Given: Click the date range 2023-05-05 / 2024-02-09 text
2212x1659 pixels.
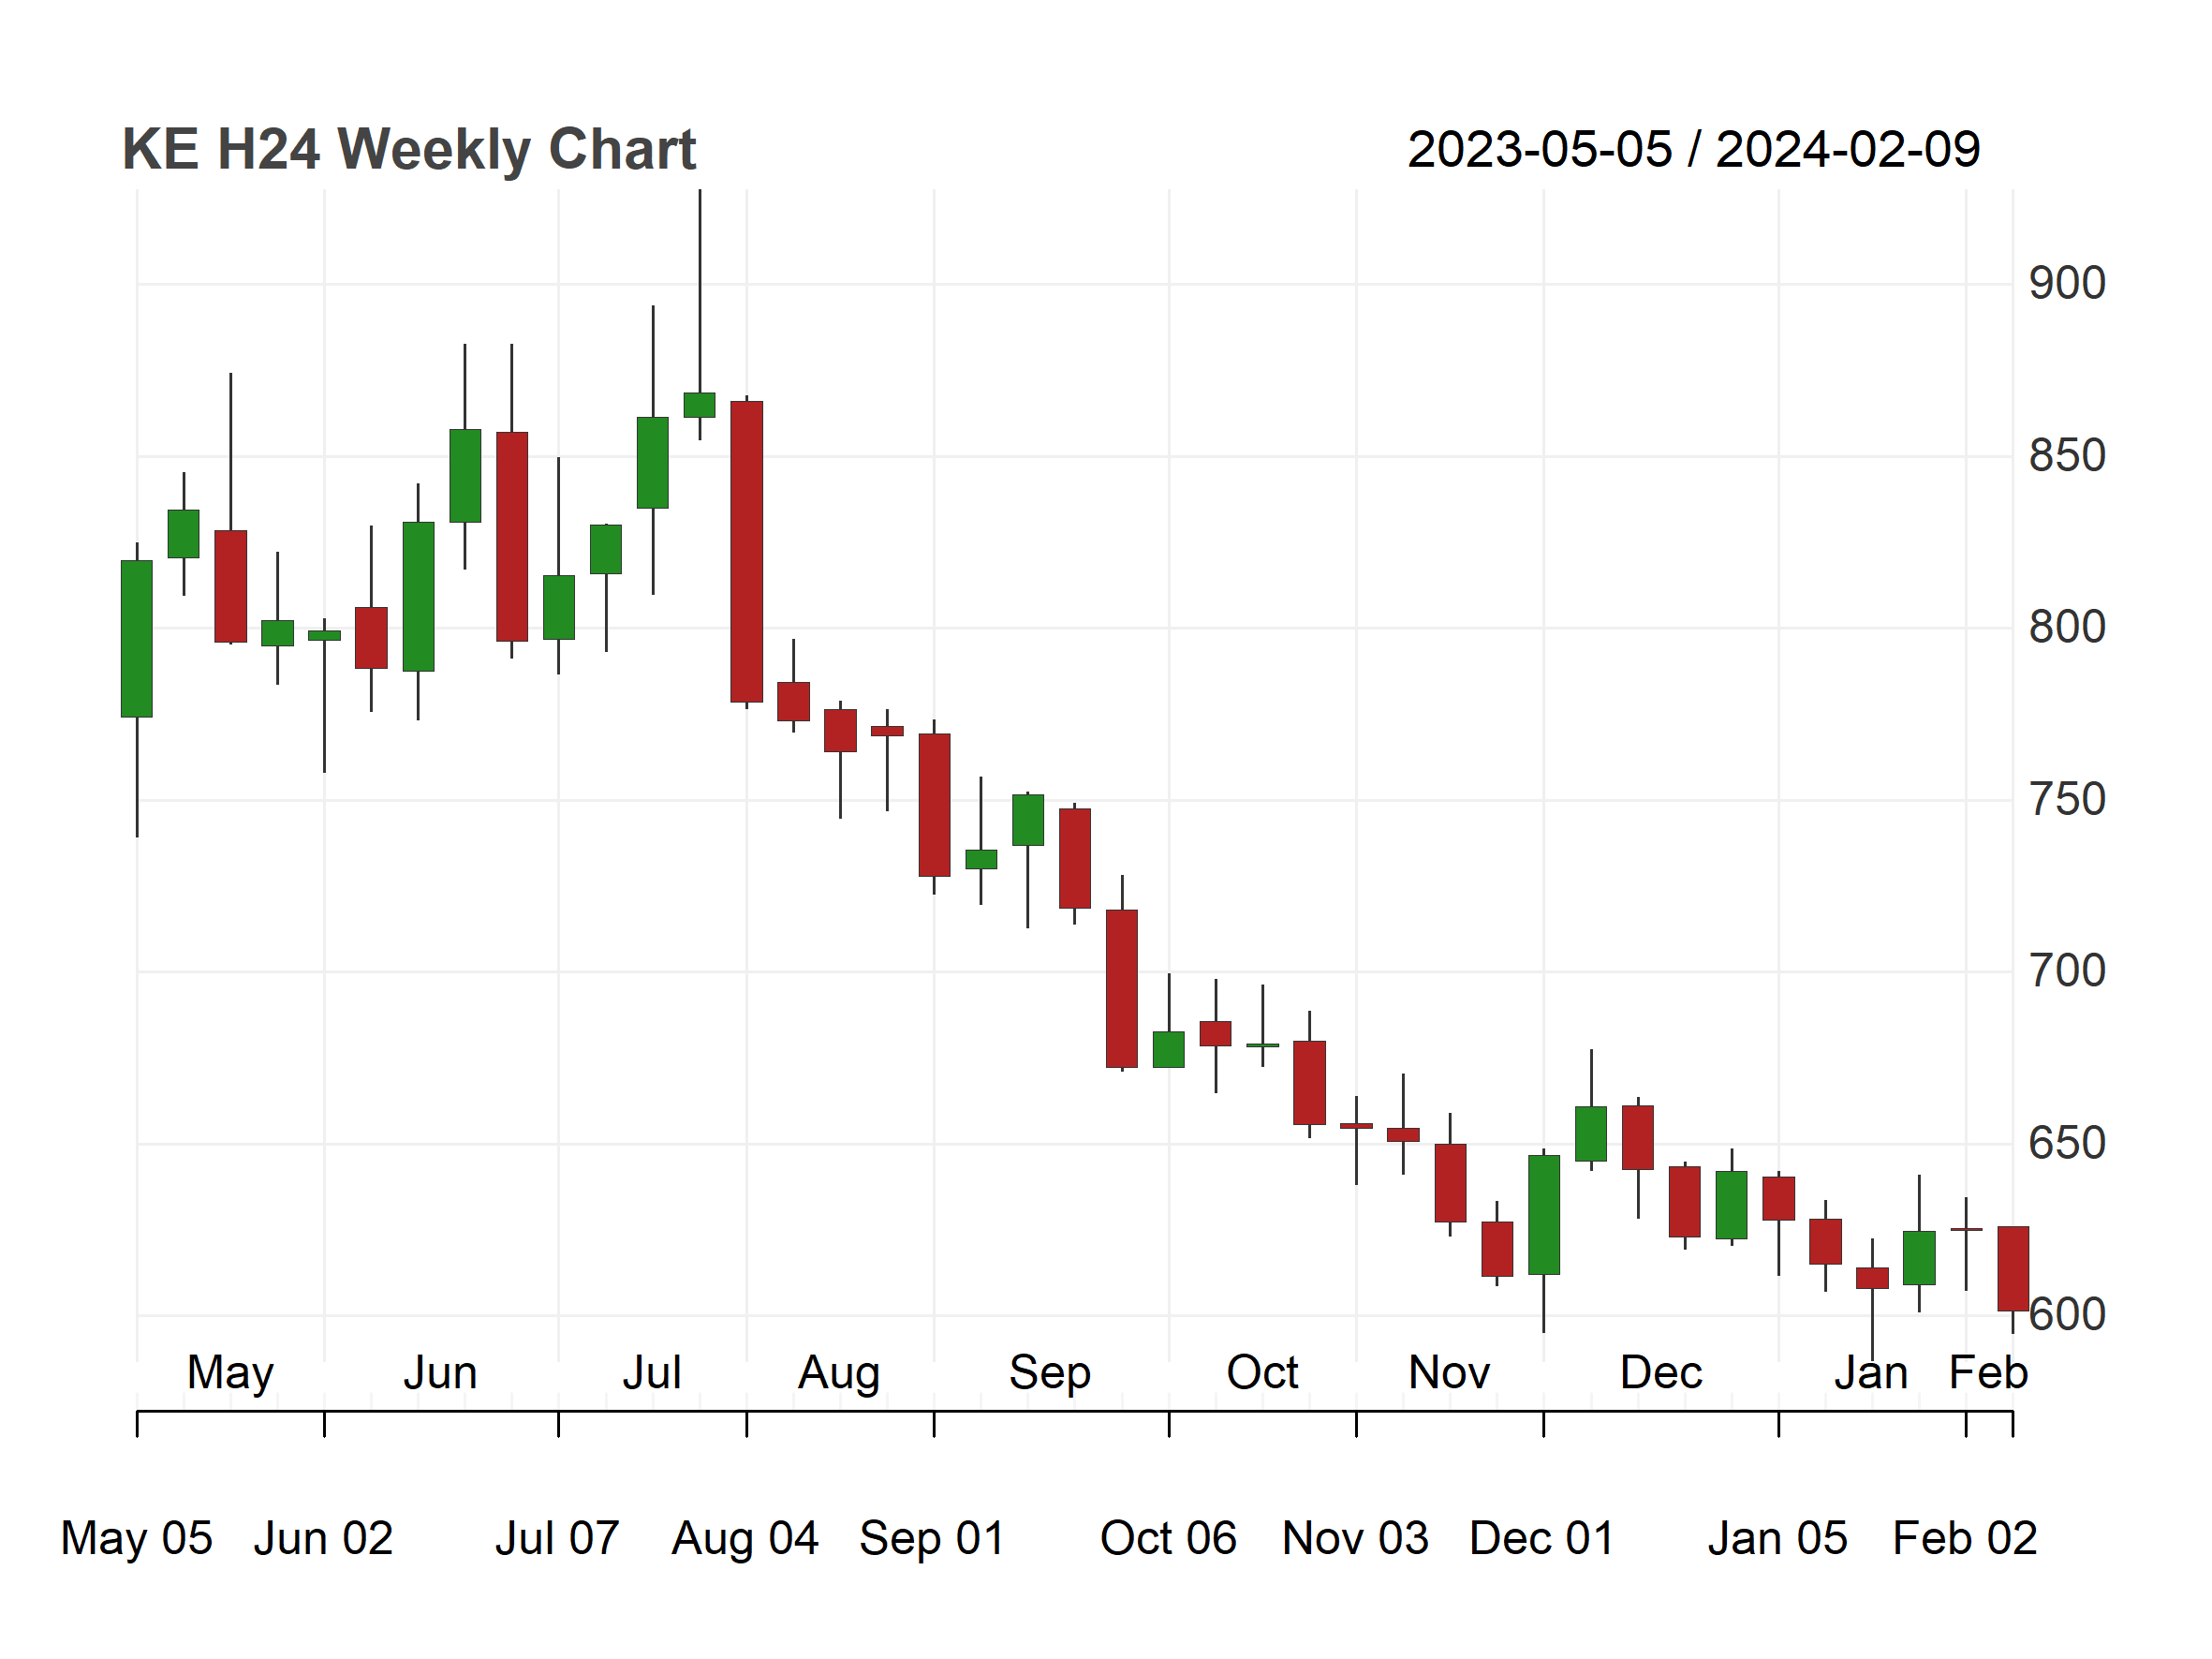Looking at the screenshot, I should tap(1694, 150).
